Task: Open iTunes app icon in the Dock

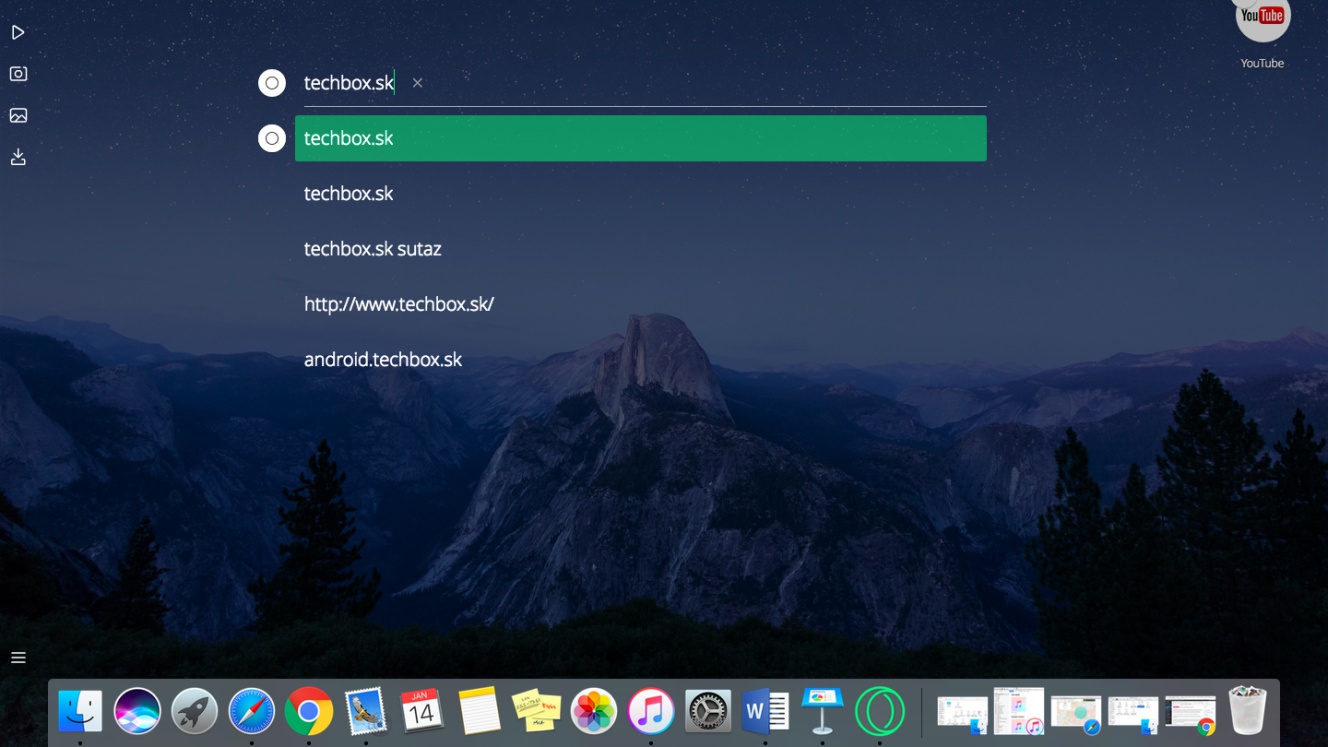Action: [651, 711]
